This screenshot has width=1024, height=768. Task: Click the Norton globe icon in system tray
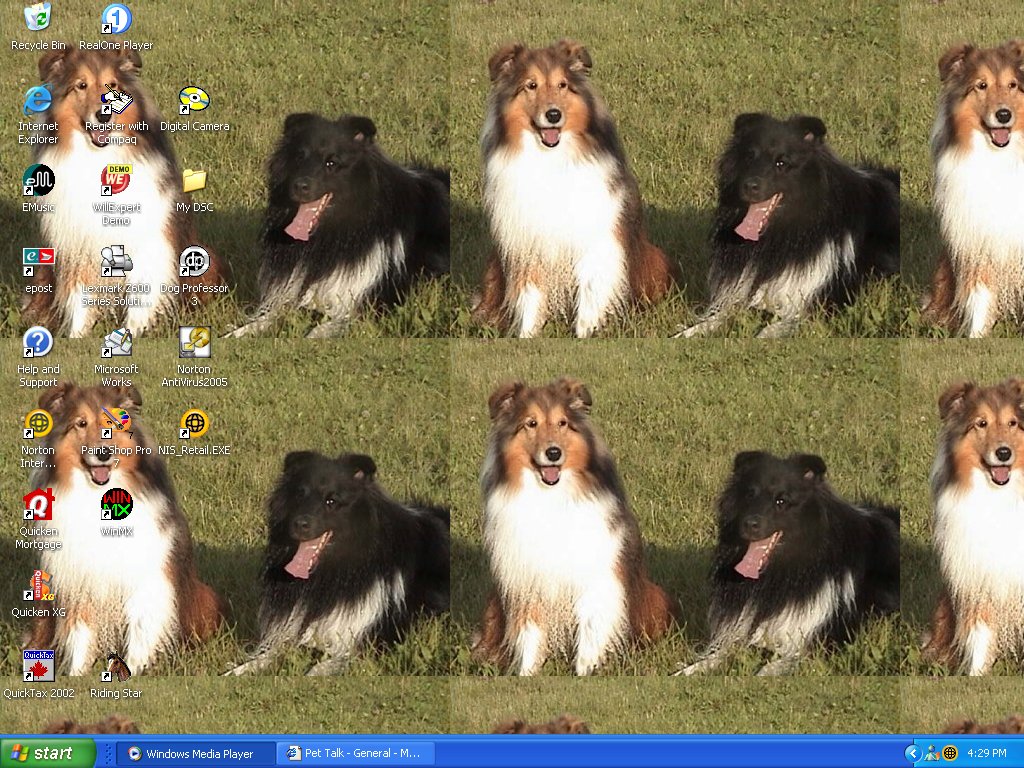(x=950, y=754)
